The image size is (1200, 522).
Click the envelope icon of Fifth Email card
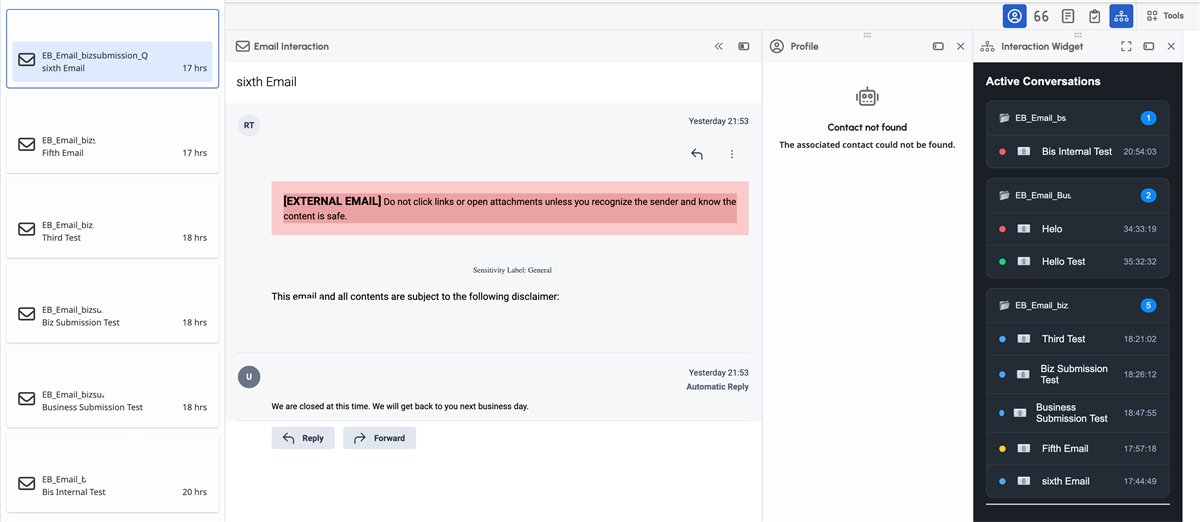pos(27,145)
